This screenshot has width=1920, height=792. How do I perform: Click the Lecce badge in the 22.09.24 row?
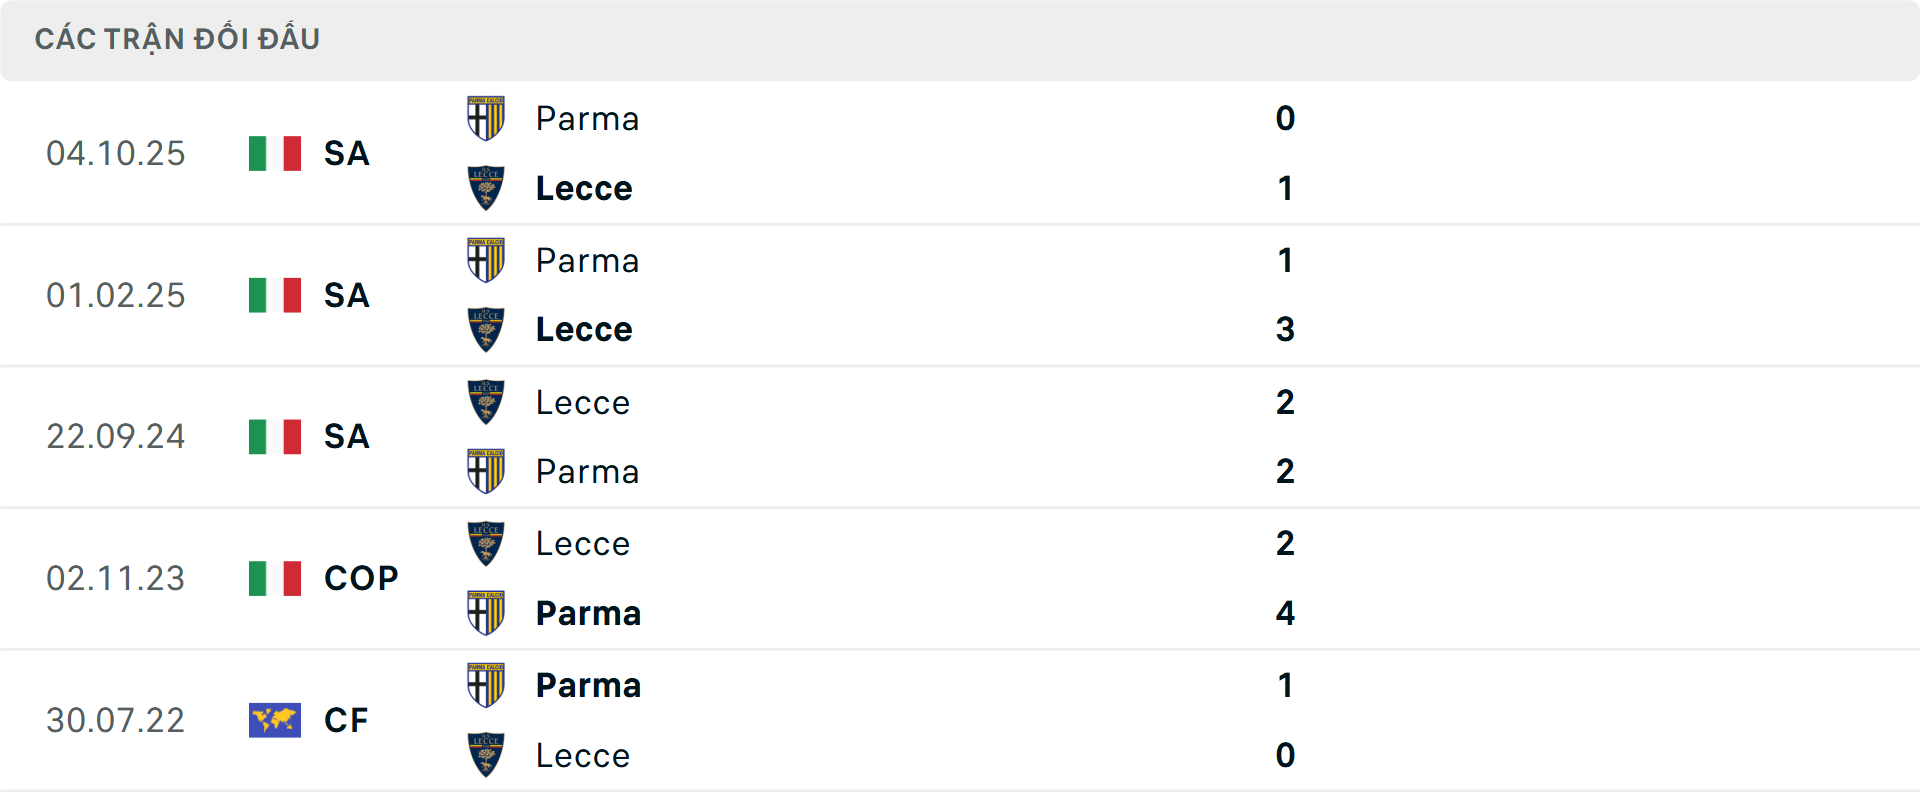tap(486, 401)
